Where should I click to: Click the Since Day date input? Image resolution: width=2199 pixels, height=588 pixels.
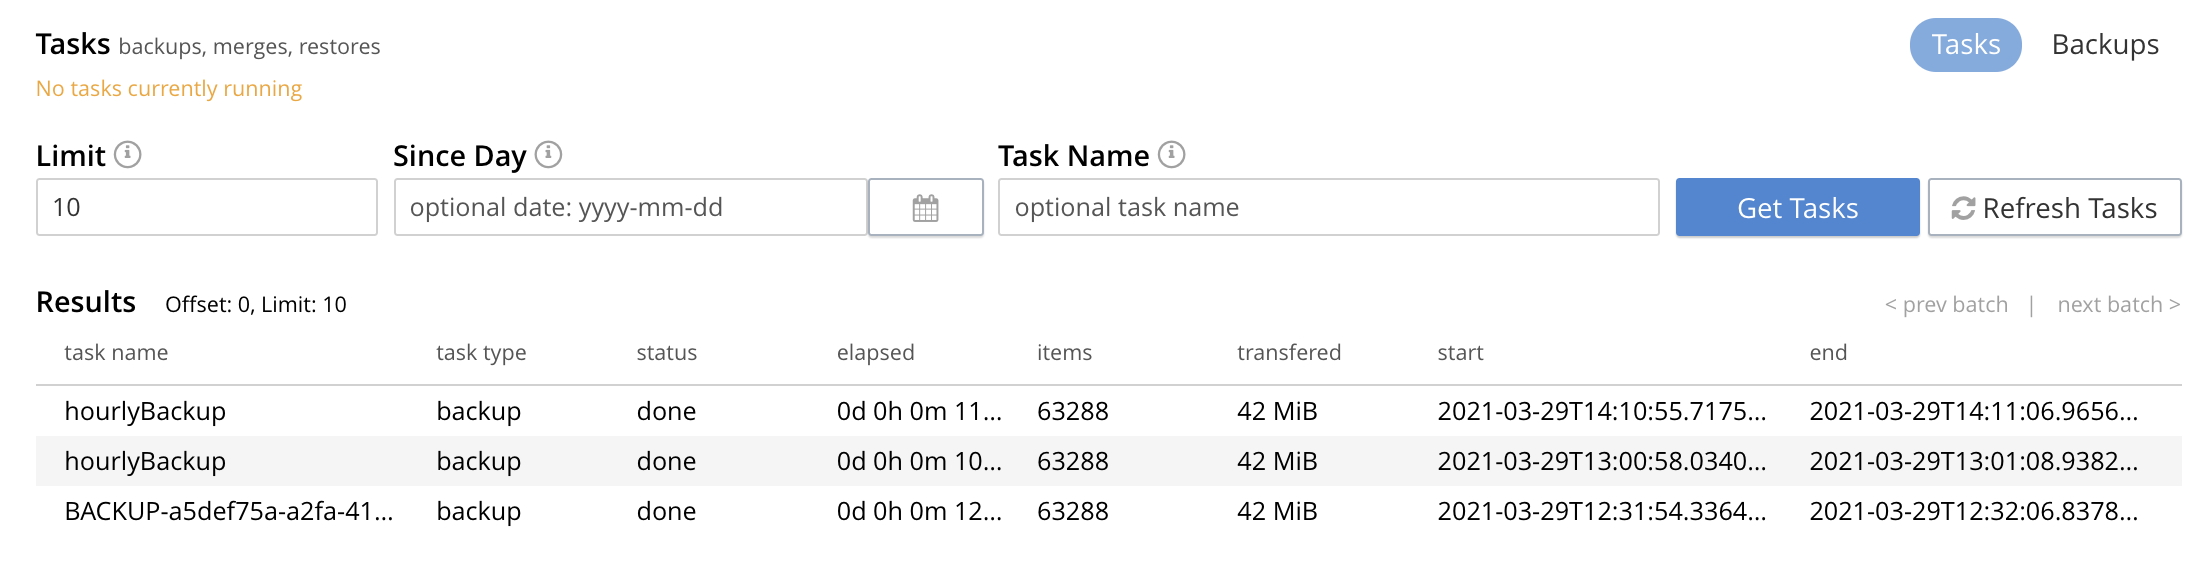[630, 208]
